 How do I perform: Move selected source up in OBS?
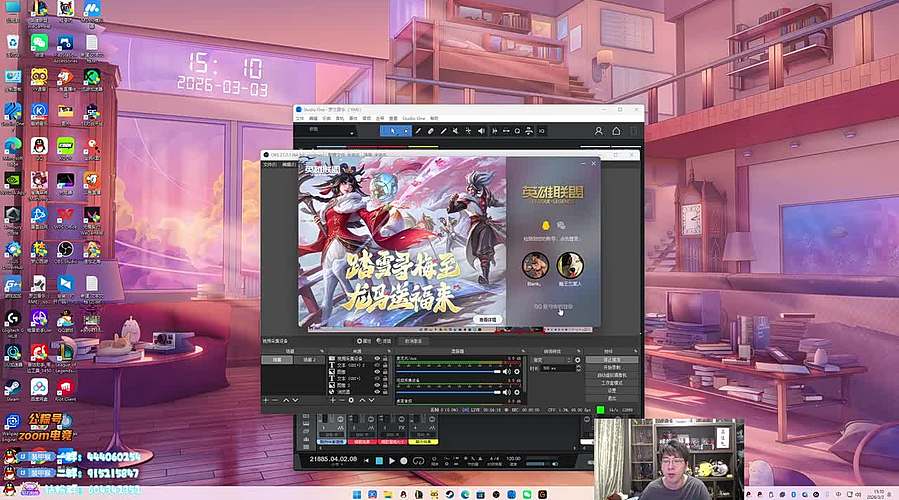point(362,400)
